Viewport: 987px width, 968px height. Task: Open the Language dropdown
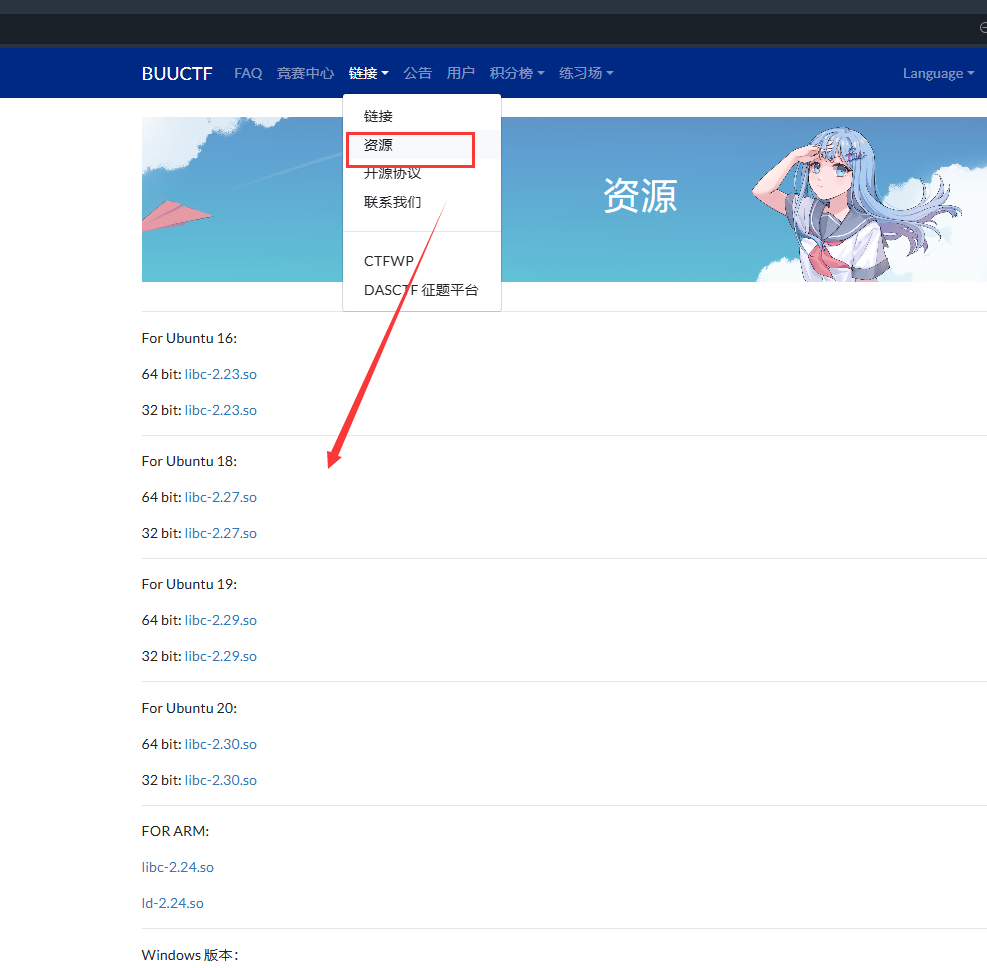[939, 73]
